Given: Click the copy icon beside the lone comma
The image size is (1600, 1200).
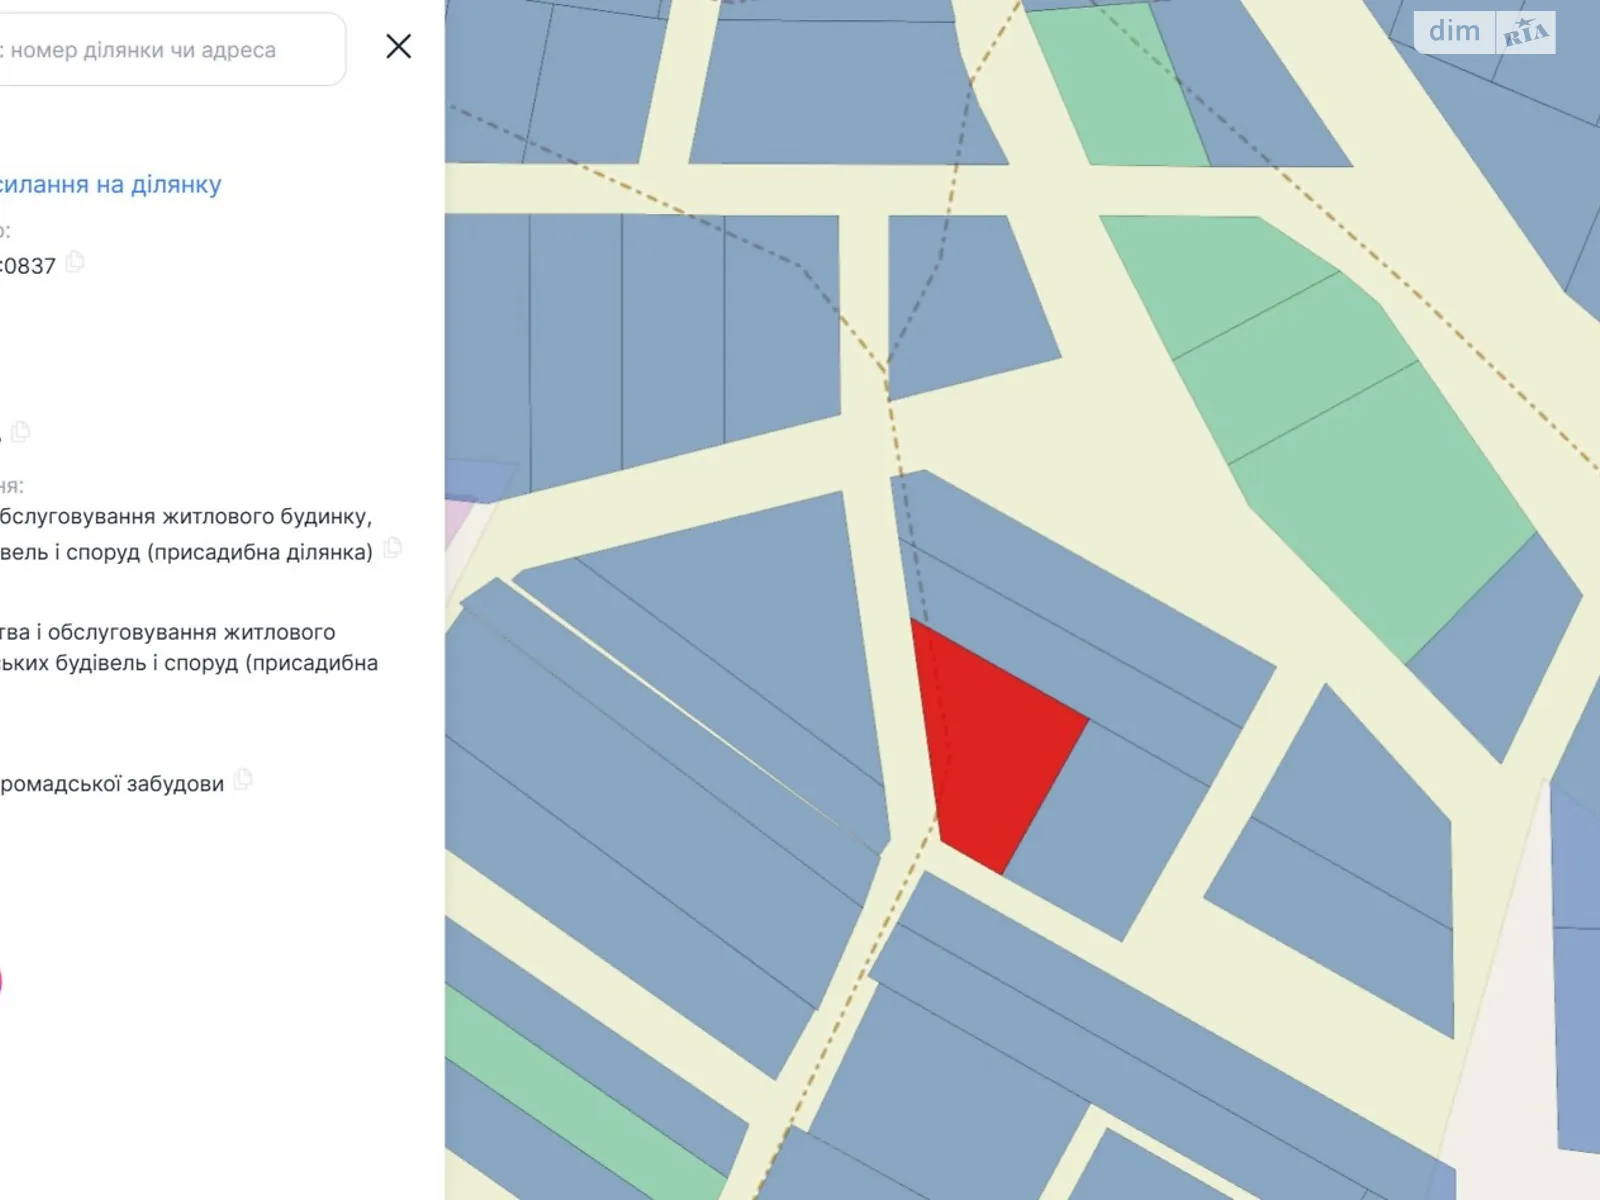Looking at the screenshot, I should pyautogui.click(x=21, y=432).
